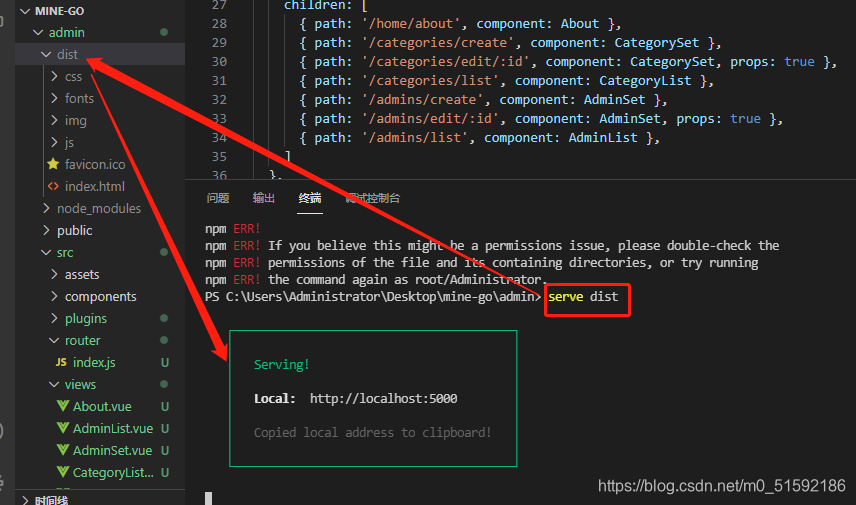856x505 pixels.
Task: Click the index.html file type icon
Action: point(53,186)
